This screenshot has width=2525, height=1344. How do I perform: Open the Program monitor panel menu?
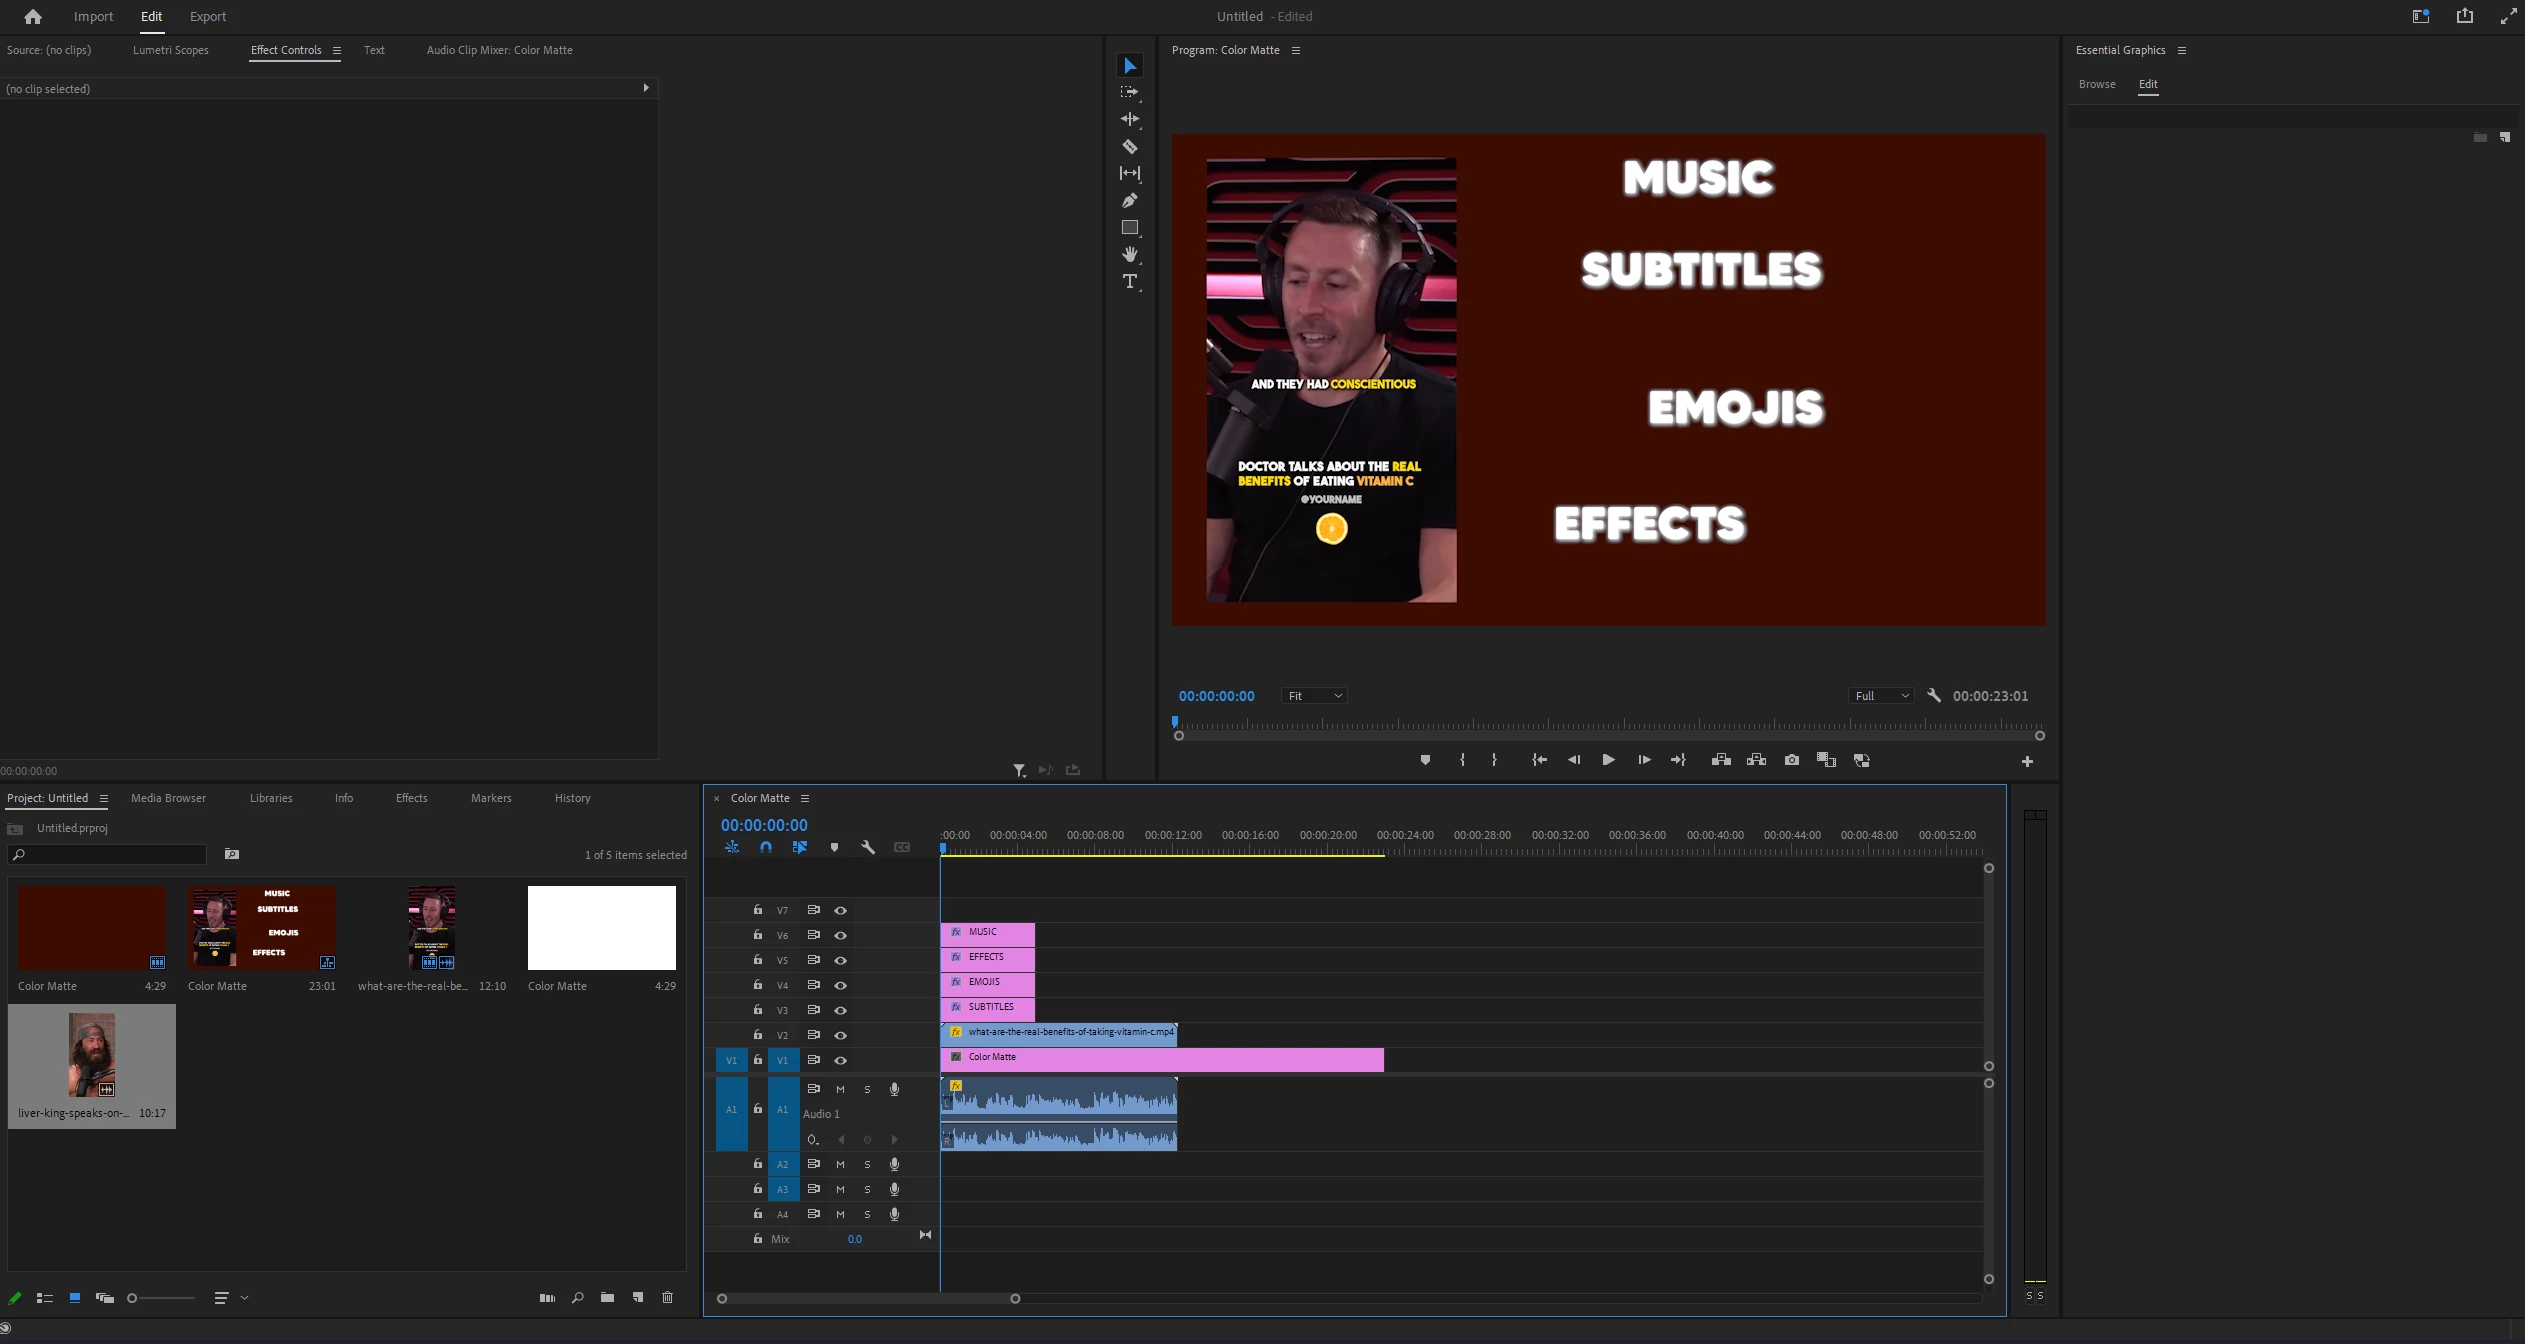tap(1296, 50)
